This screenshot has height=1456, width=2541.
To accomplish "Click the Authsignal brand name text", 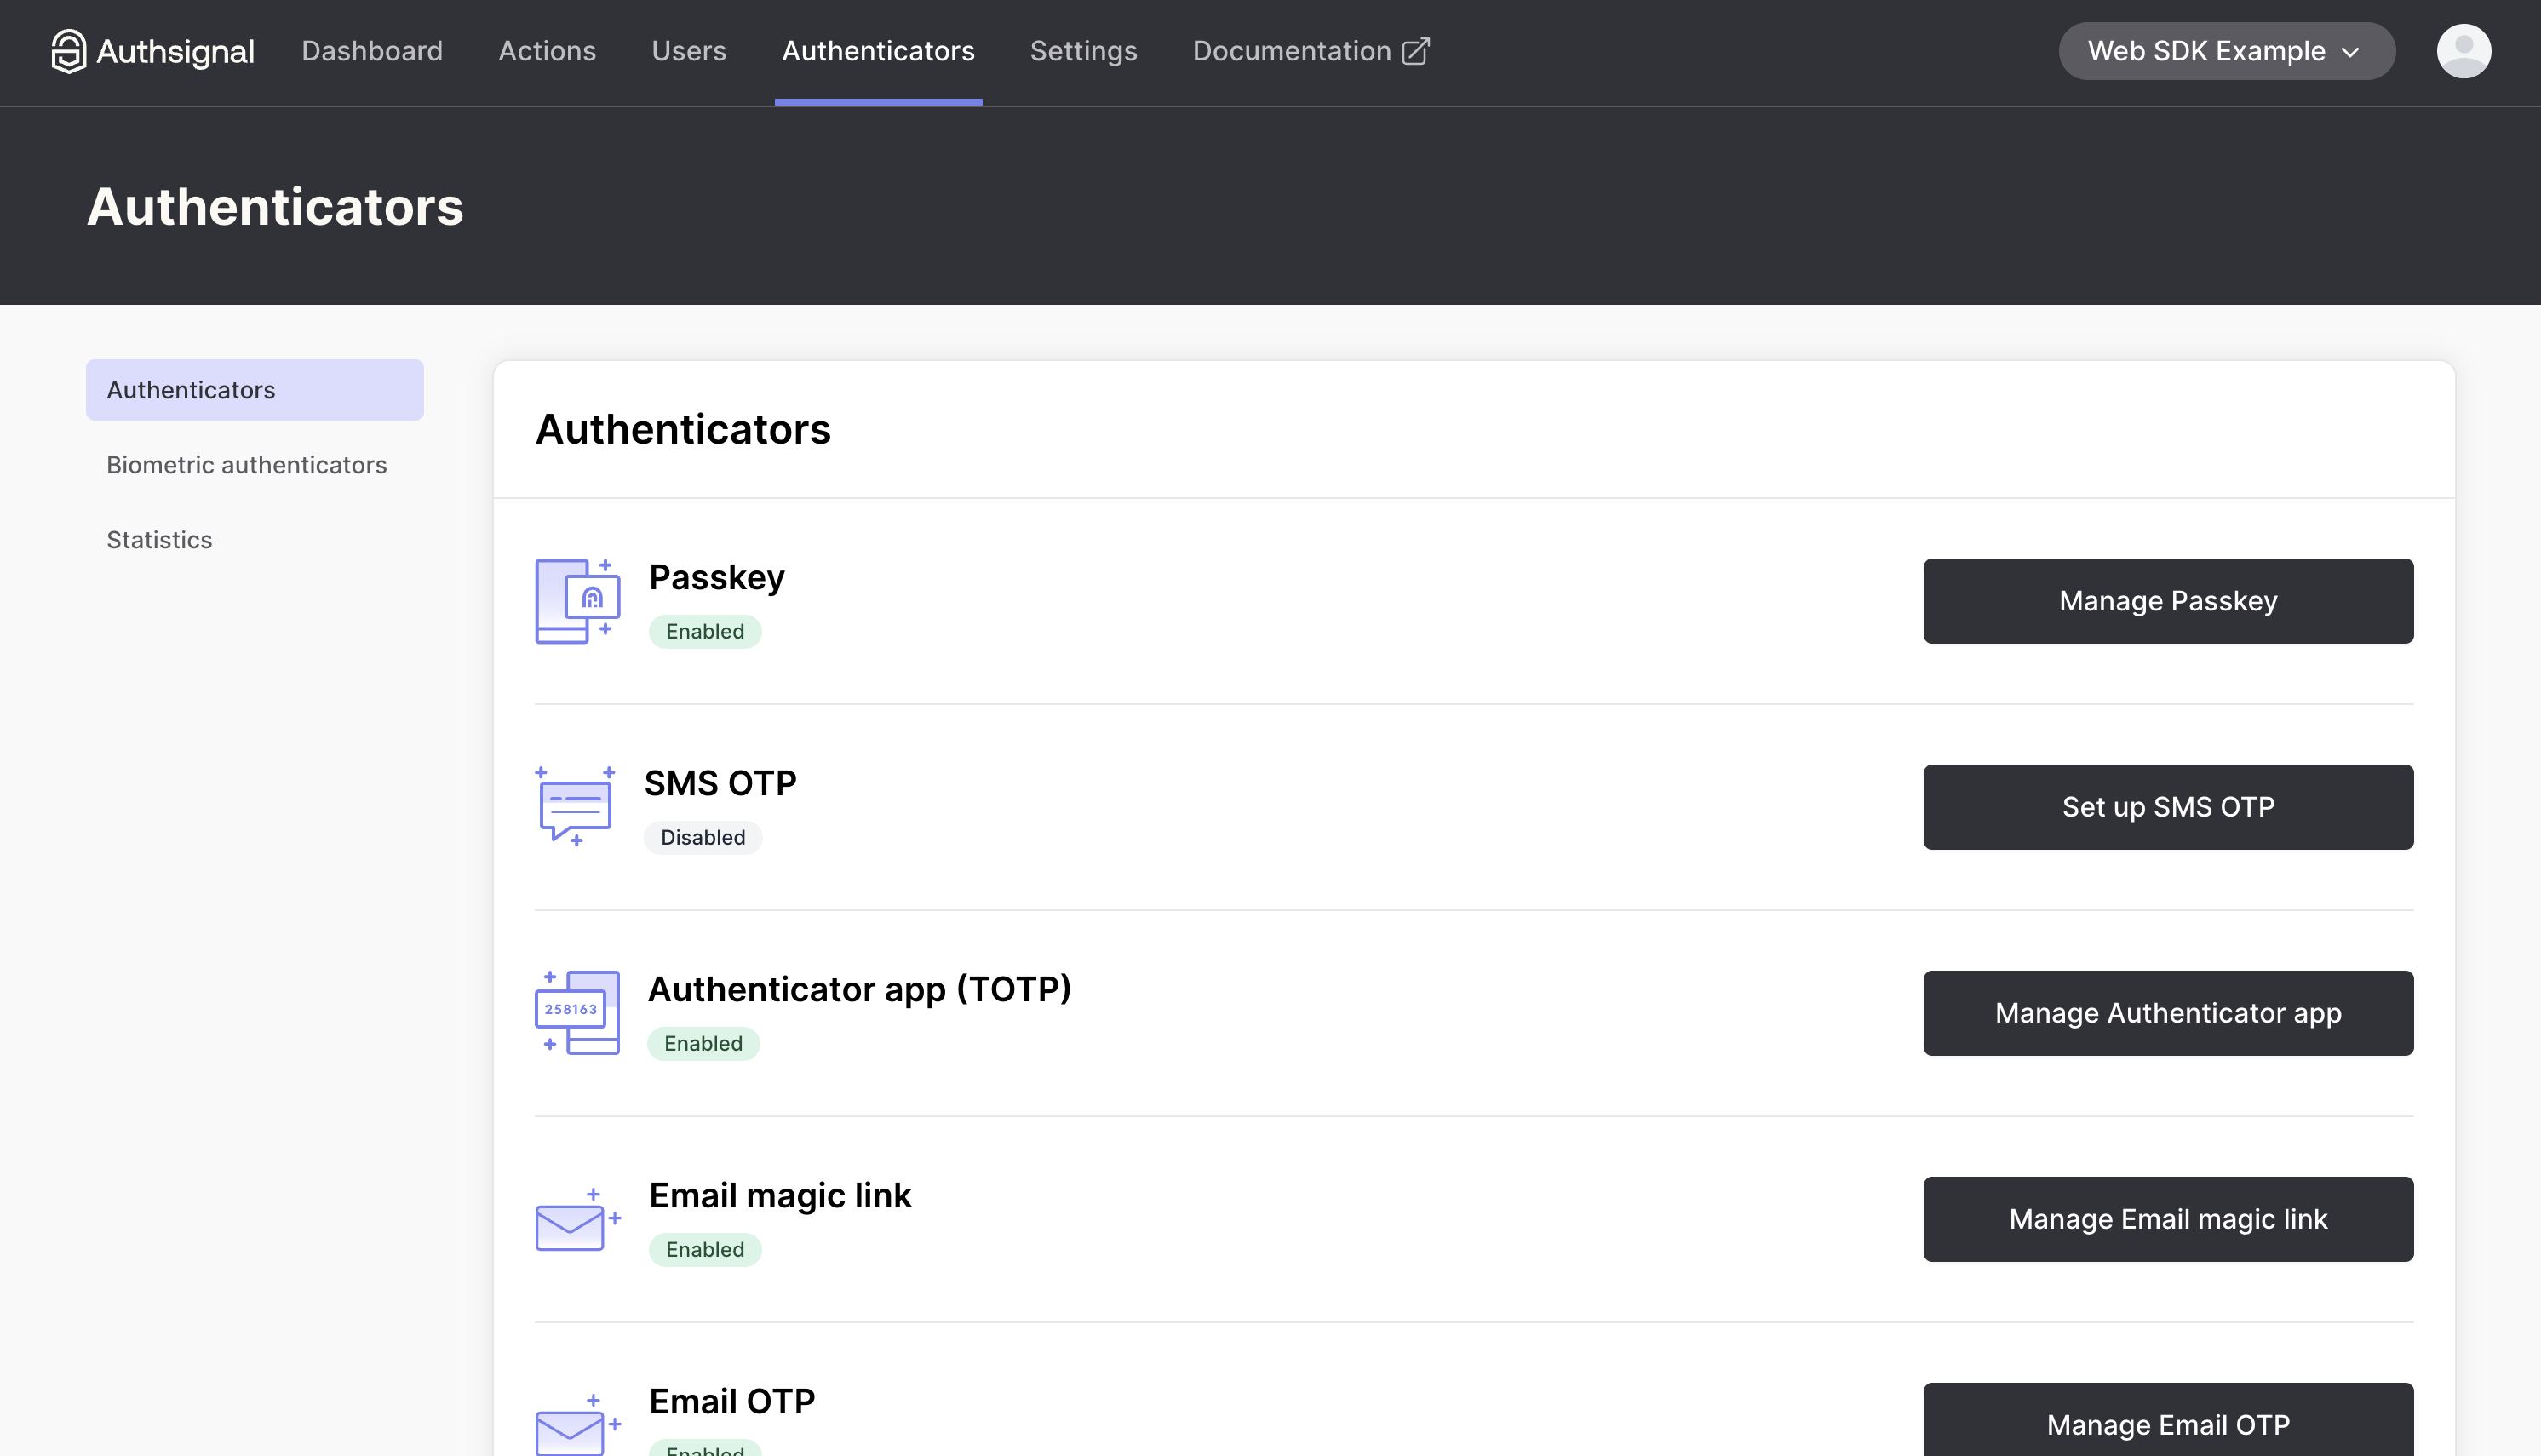I will pyautogui.click(x=175, y=51).
